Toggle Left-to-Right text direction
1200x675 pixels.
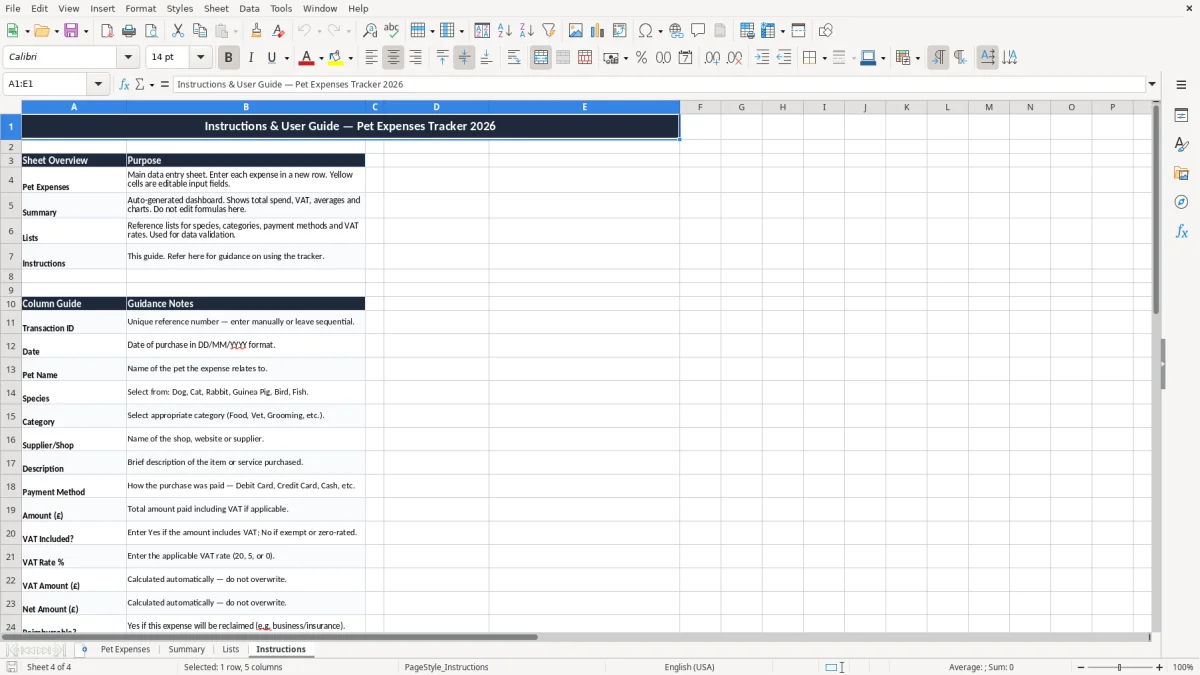[938, 58]
